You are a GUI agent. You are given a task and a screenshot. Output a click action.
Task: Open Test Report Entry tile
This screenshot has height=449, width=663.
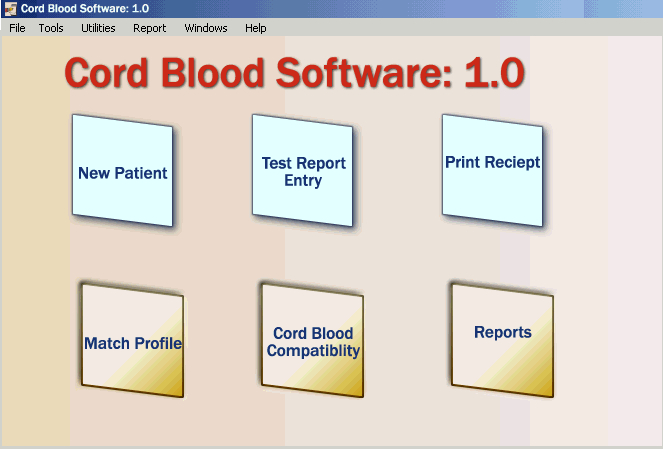[x=303, y=170]
